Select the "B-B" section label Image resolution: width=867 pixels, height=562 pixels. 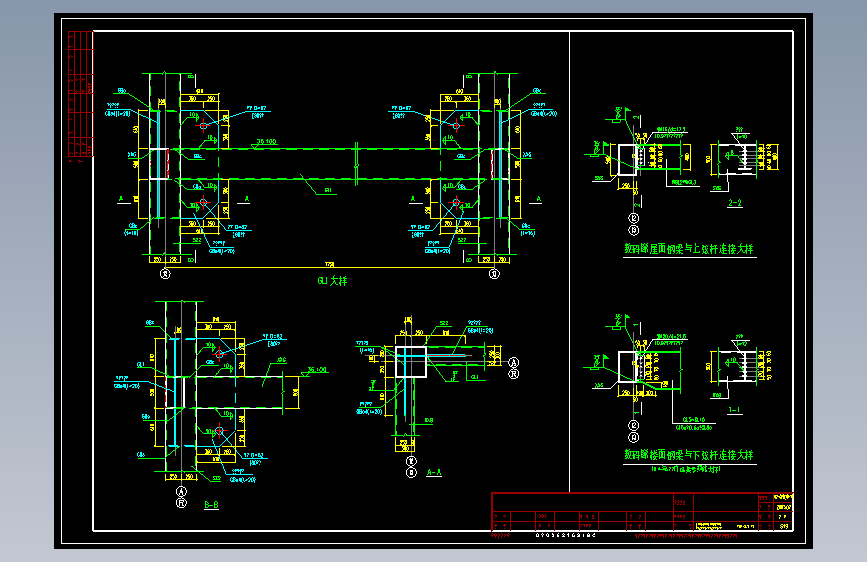pos(211,504)
